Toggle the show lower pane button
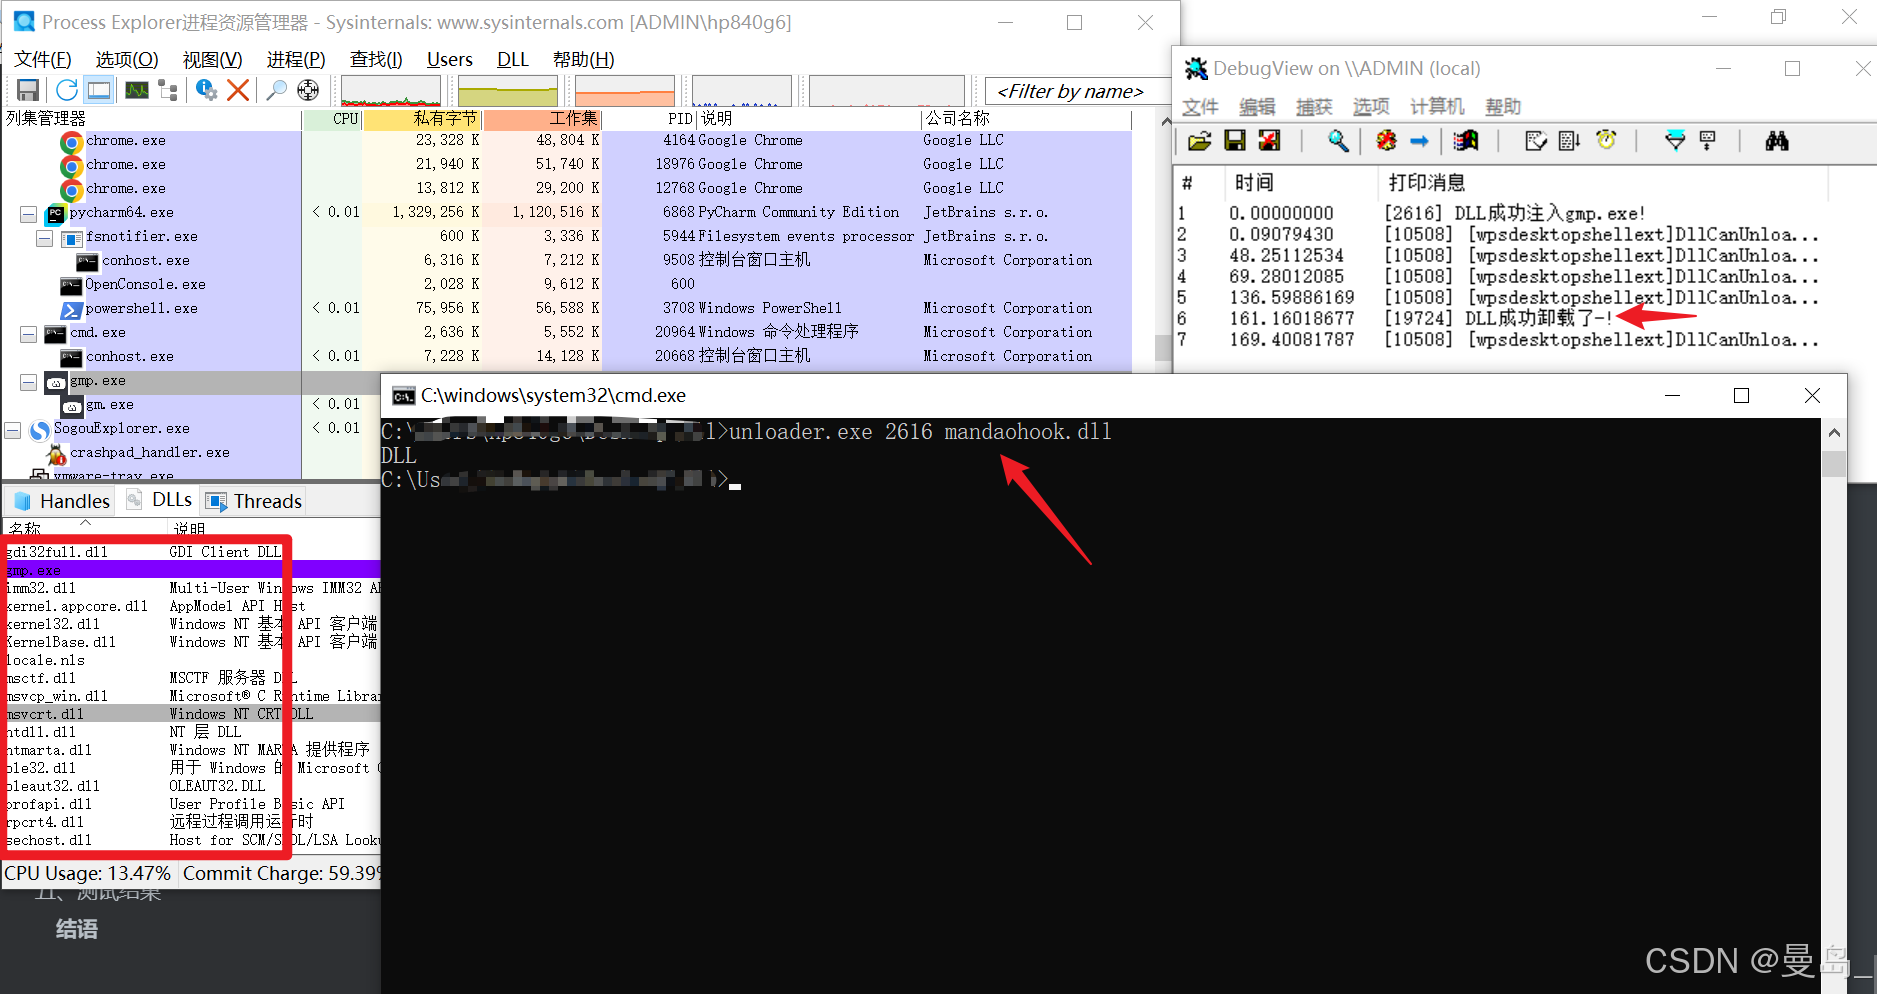This screenshot has height=994, width=1877. click(99, 90)
